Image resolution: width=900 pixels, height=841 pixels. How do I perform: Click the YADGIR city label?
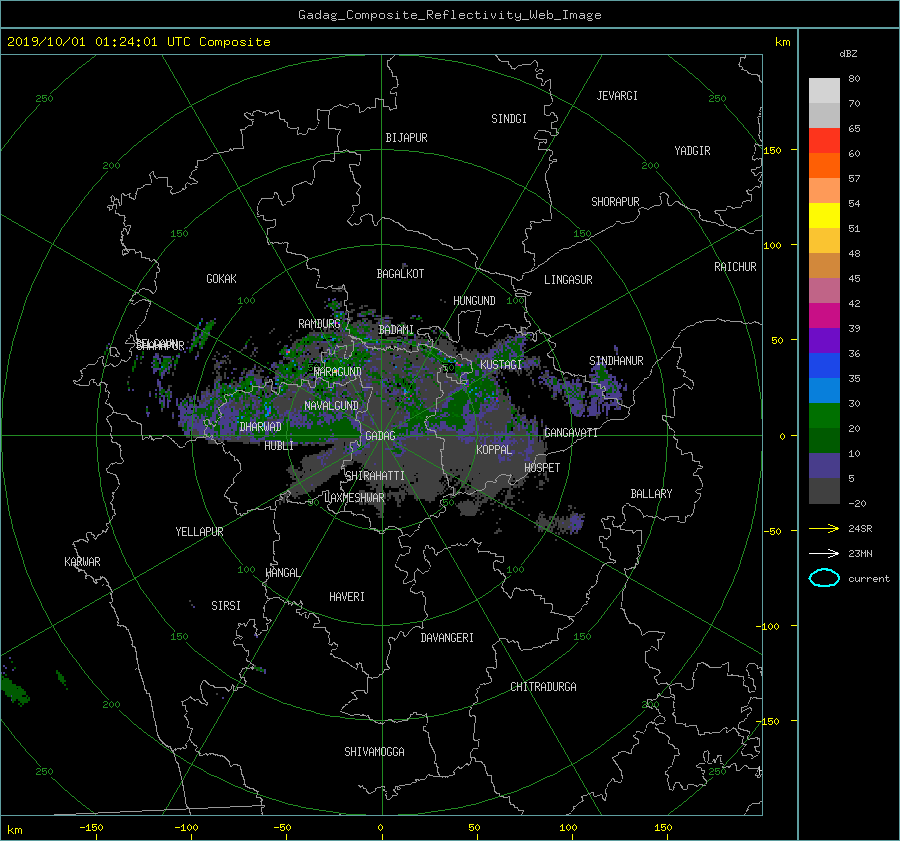coord(692,150)
